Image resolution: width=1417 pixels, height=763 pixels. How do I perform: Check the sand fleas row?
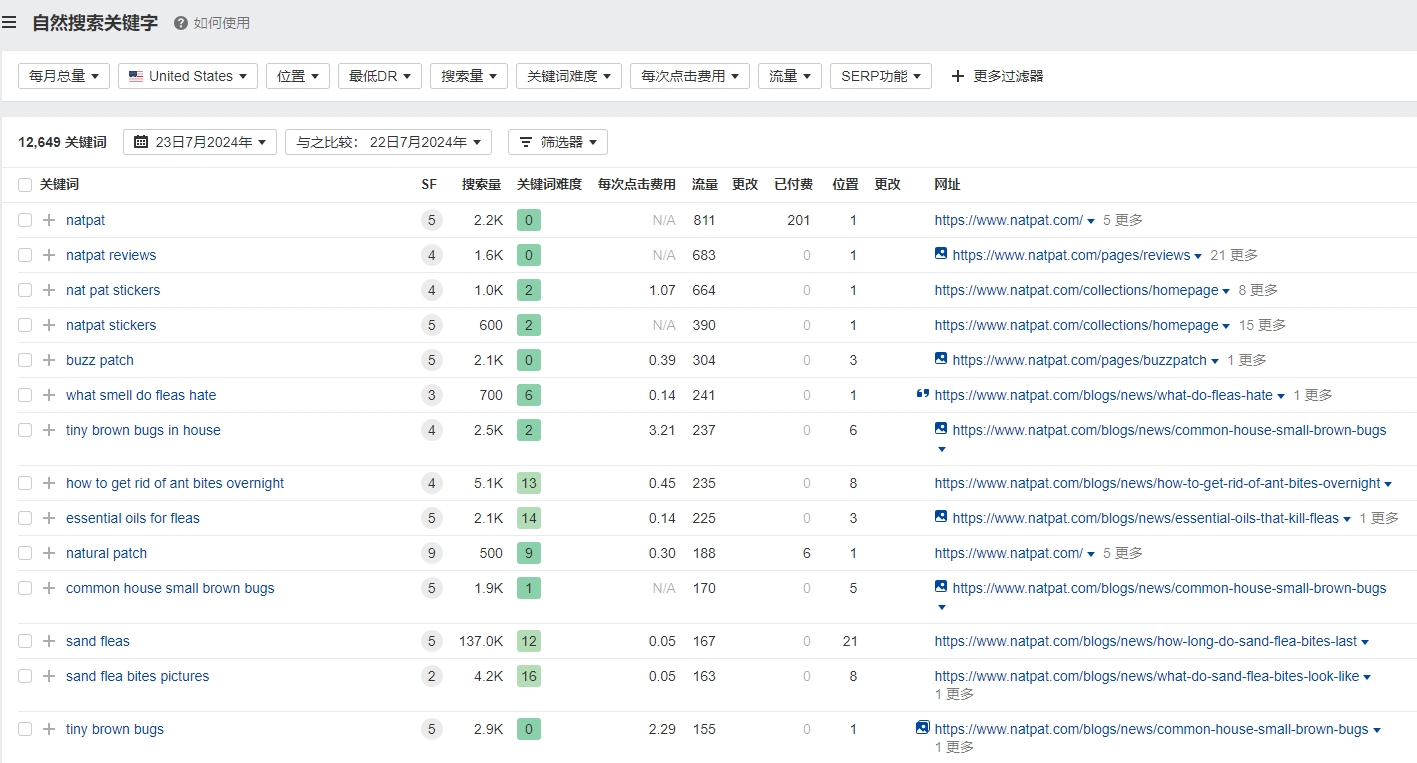pos(25,641)
